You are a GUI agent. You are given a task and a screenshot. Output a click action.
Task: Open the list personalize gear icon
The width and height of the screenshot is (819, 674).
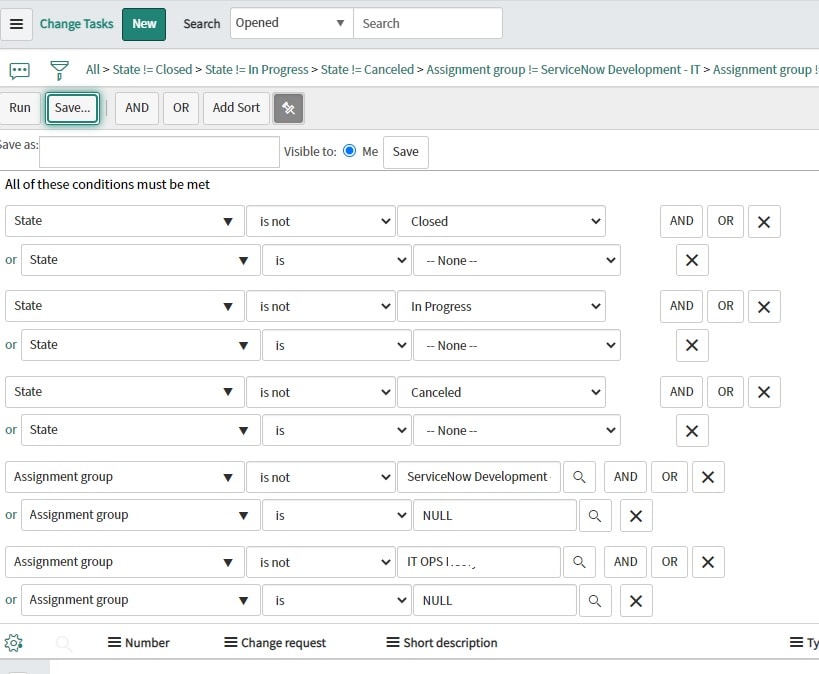(14, 643)
